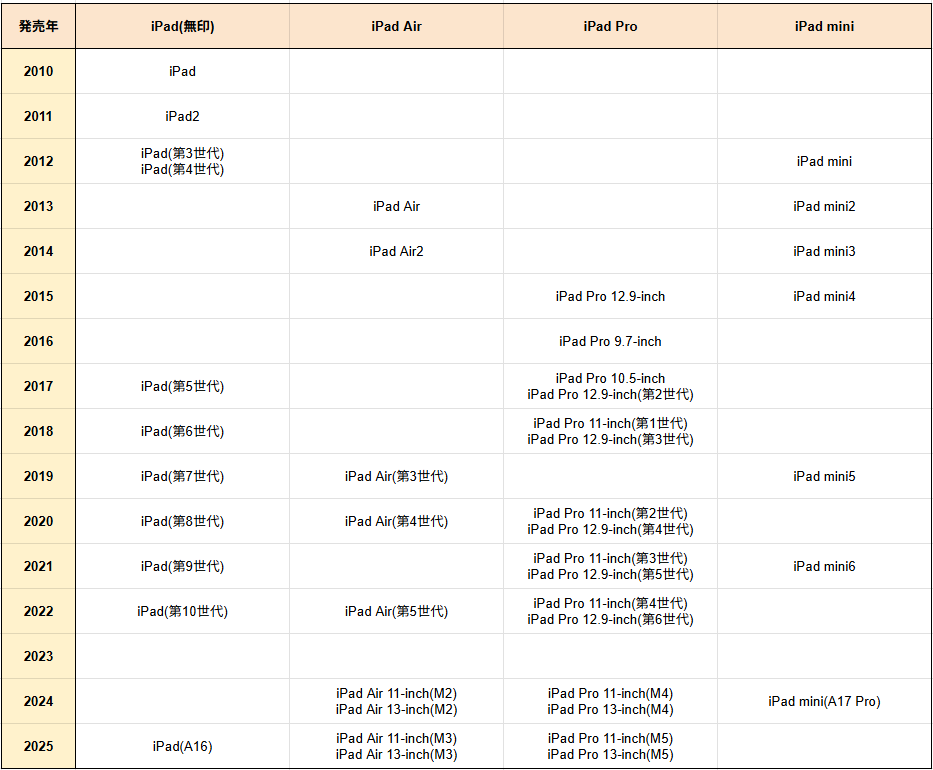
Task: Click the 発売年 column header
Action: [x=38, y=27]
